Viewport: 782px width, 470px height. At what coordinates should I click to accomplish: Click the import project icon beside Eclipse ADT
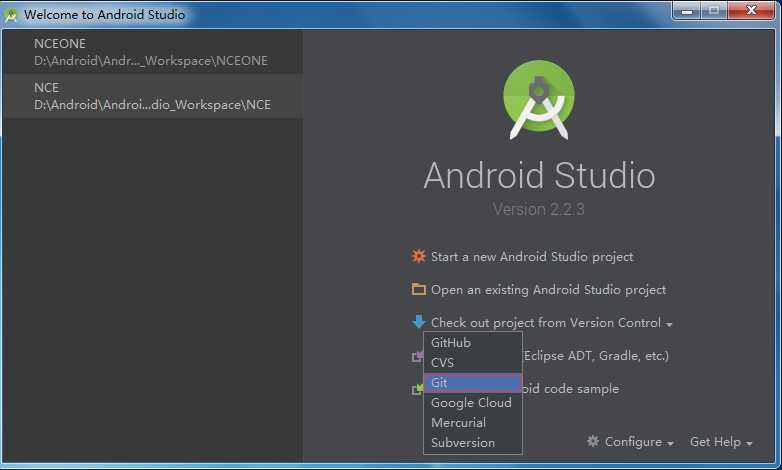[417, 356]
